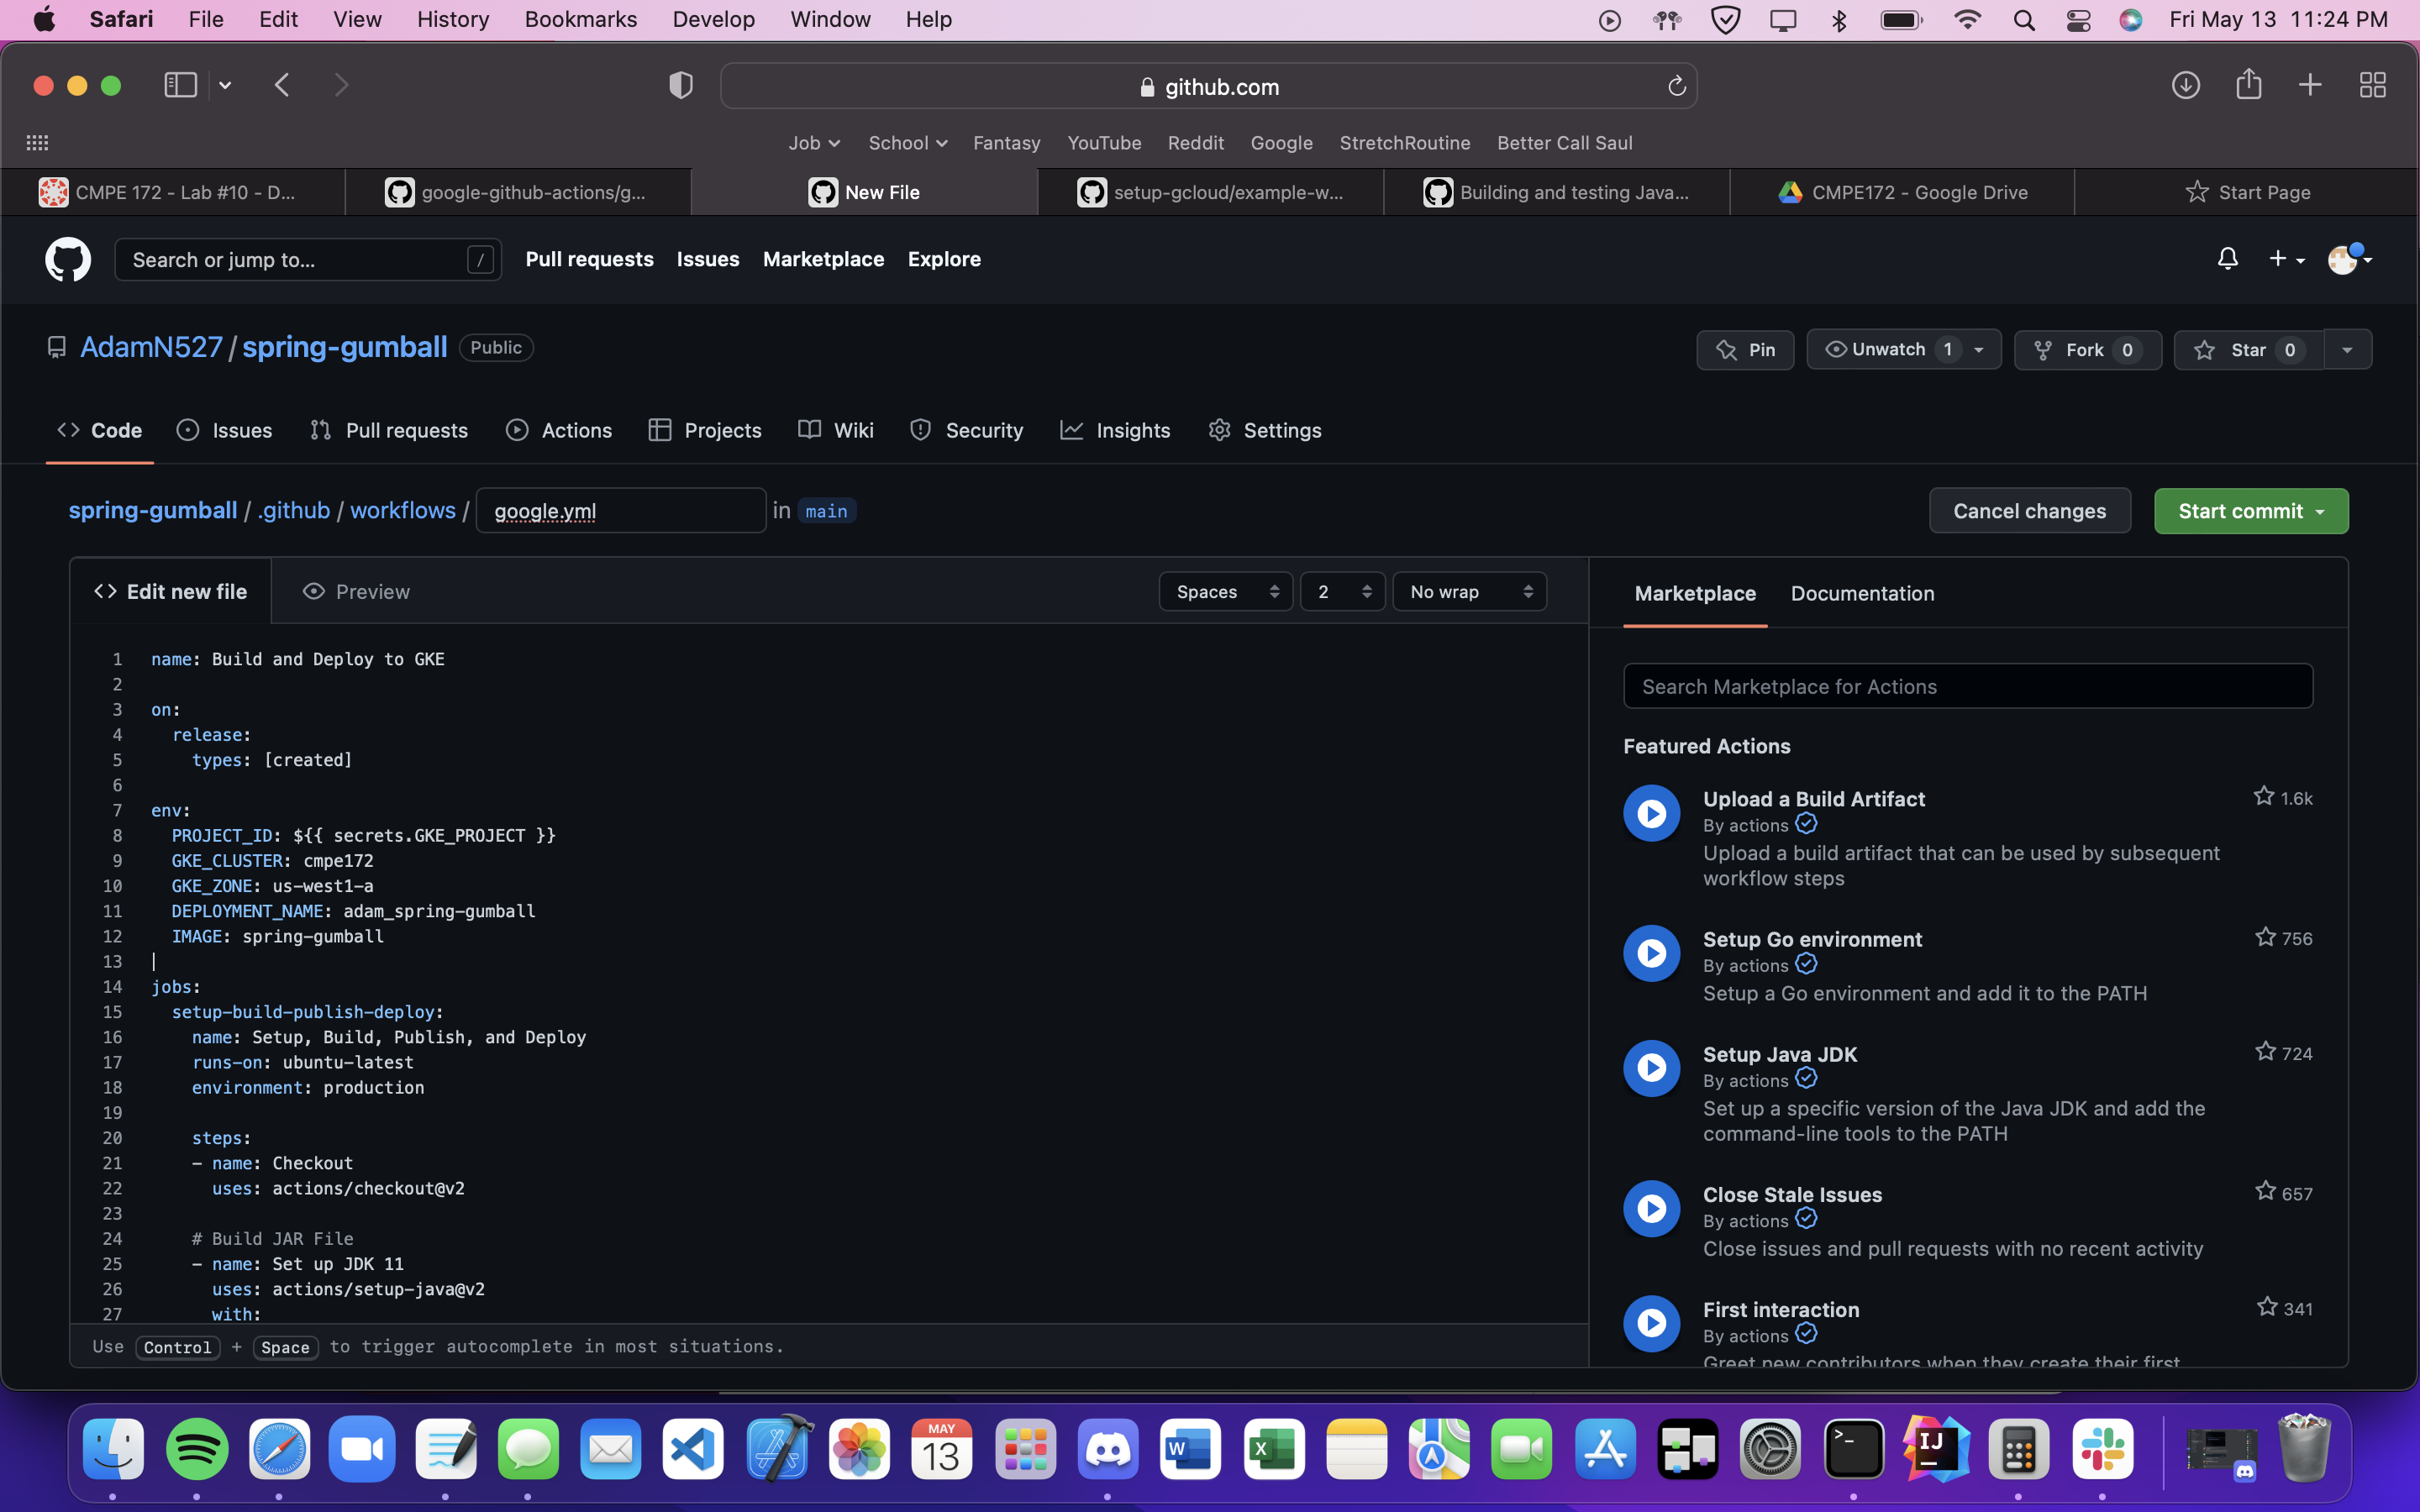Reload the page with refresh icon
This screenshot has height=1512, width=2420.
[1677, 87]
